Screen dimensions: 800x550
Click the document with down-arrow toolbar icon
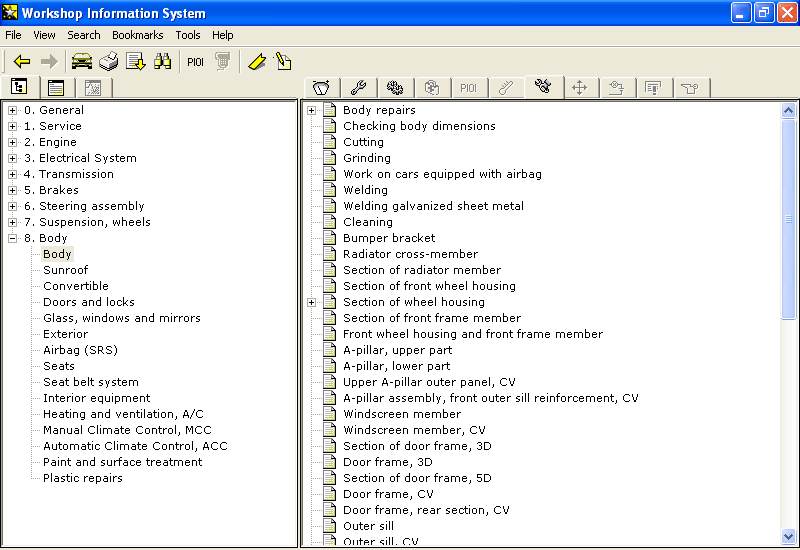(x=135, y=62)
